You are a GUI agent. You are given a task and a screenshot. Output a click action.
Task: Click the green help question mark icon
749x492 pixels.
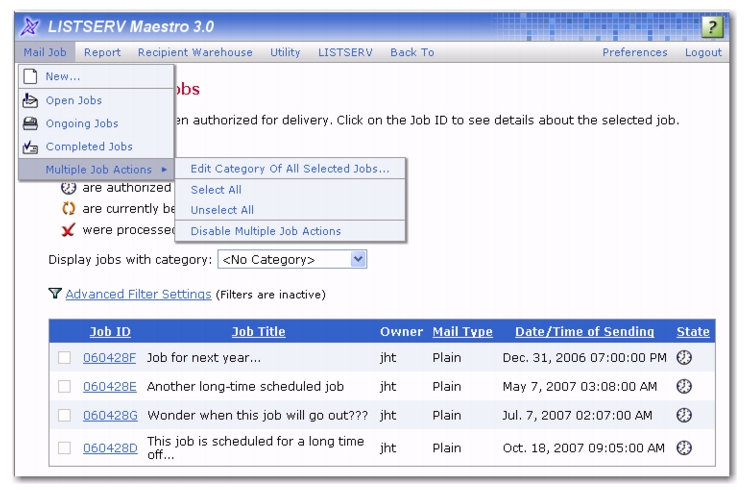pos(712,27)
